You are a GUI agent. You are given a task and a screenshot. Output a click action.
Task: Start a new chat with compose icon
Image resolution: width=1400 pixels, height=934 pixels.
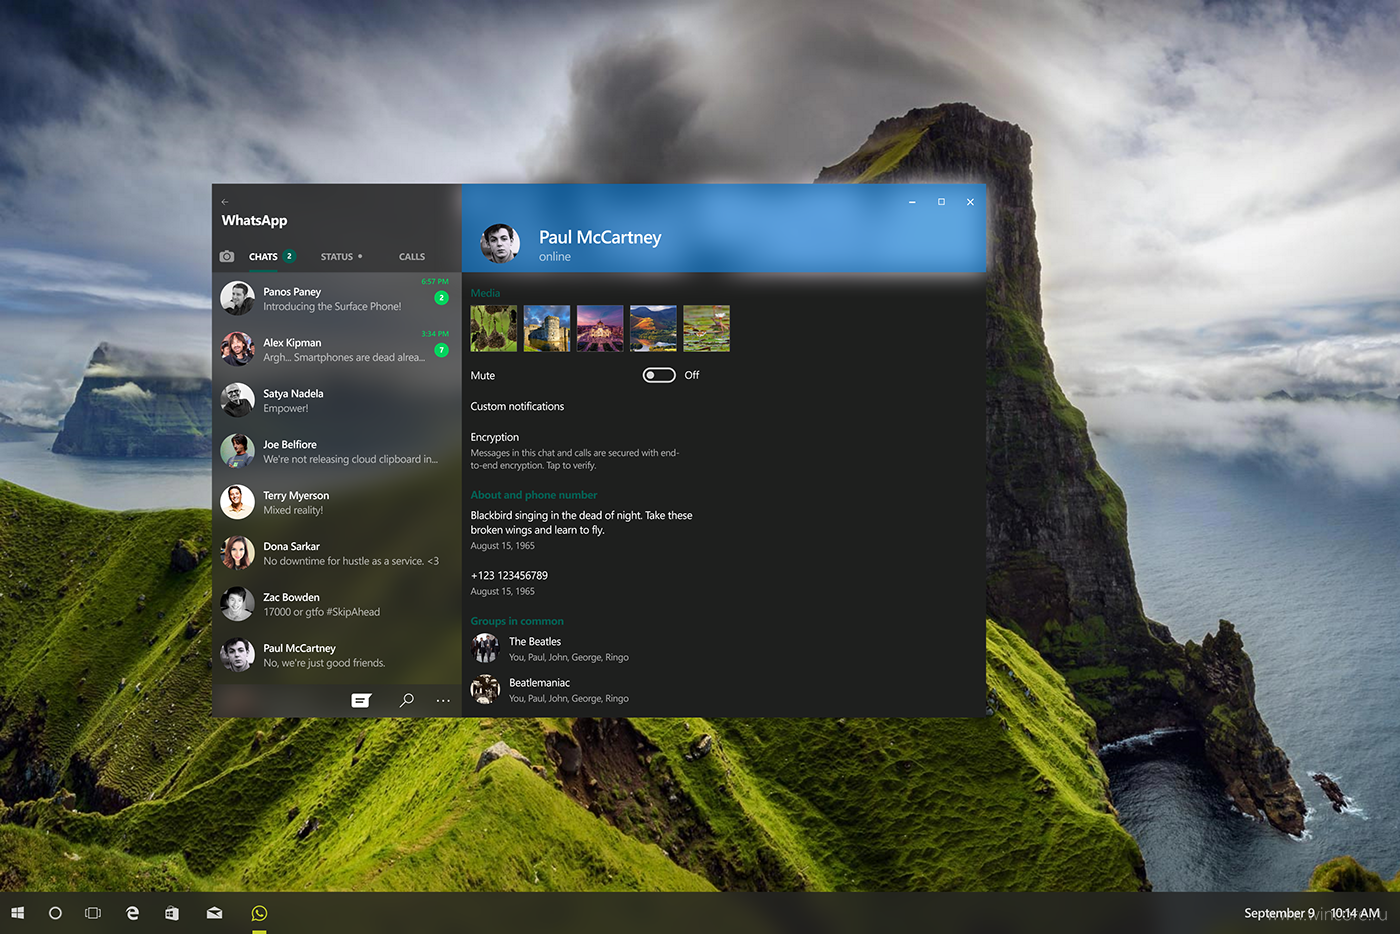[361, 700]
